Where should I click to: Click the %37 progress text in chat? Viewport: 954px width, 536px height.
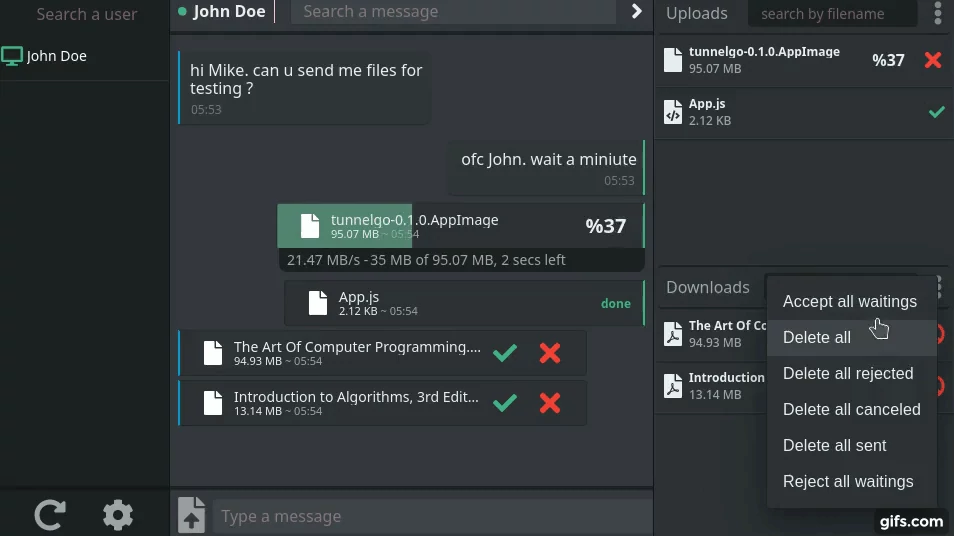(605, 226)
